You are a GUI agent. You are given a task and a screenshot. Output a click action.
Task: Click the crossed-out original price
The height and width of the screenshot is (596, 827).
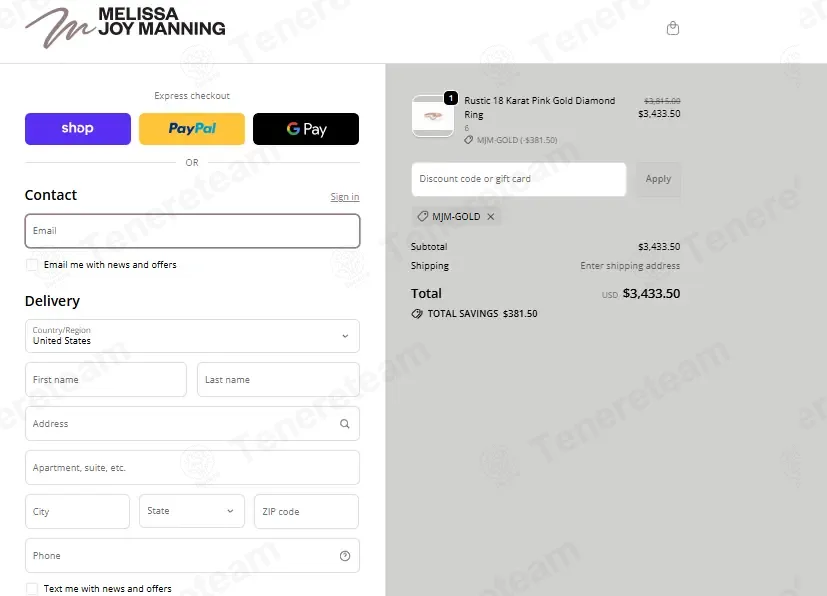point(662,101)
